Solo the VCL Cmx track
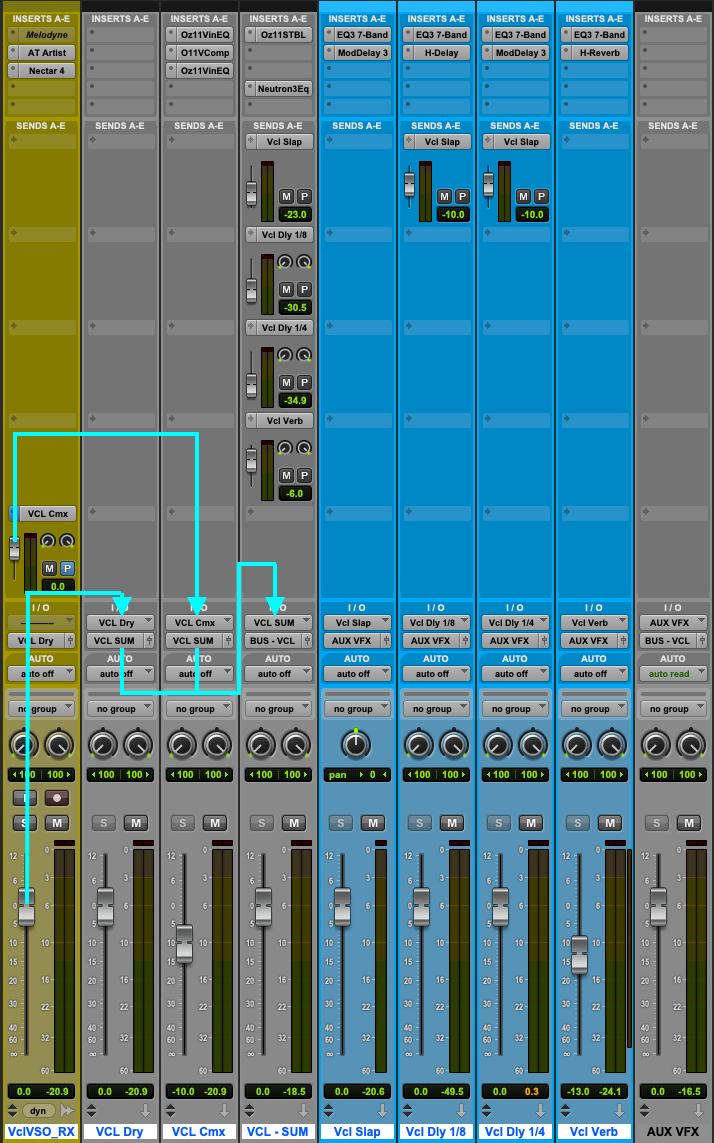714x1143 pixels. tap(182, 823)
